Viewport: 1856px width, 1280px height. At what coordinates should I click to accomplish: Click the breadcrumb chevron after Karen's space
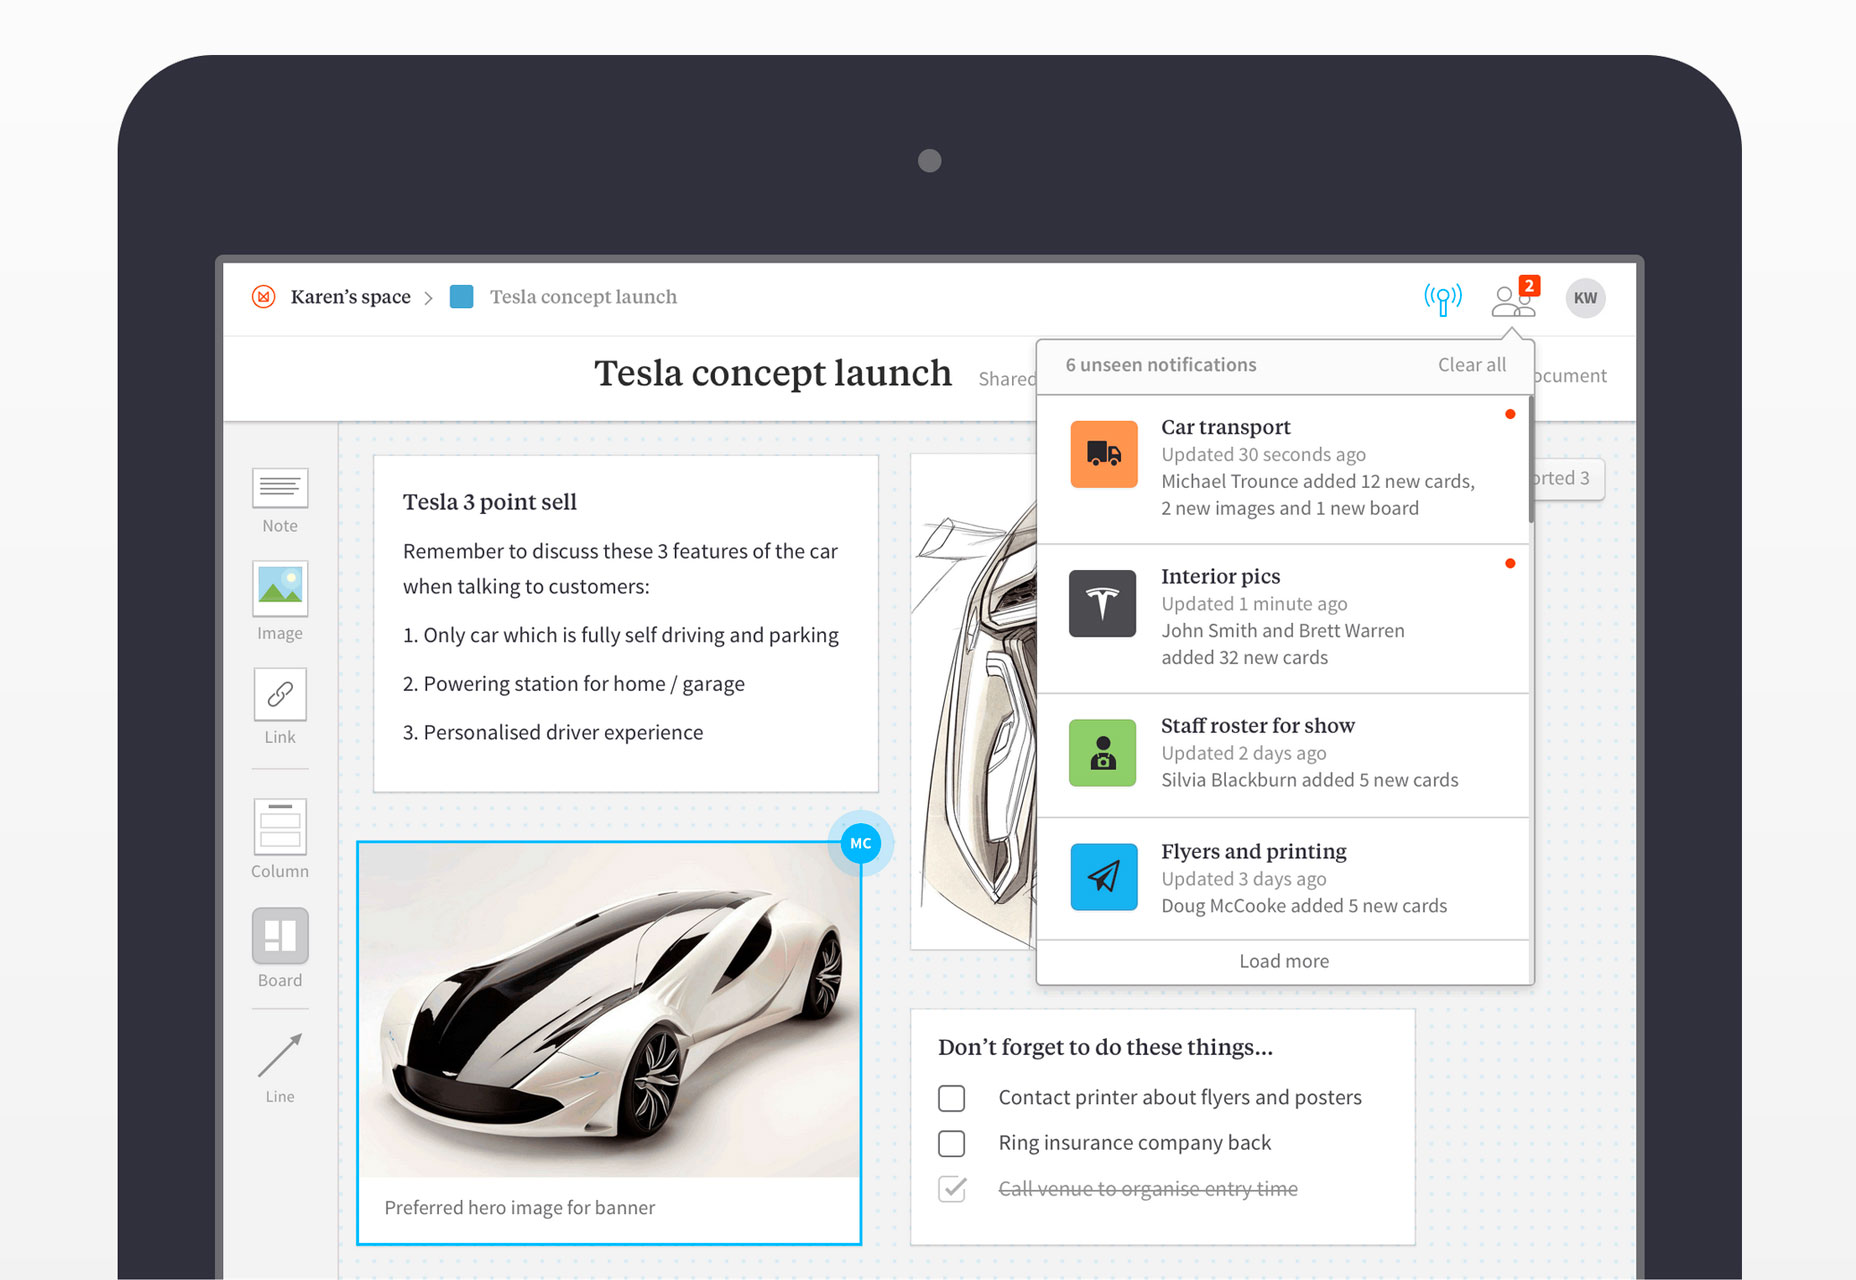[x=428, y=298]
